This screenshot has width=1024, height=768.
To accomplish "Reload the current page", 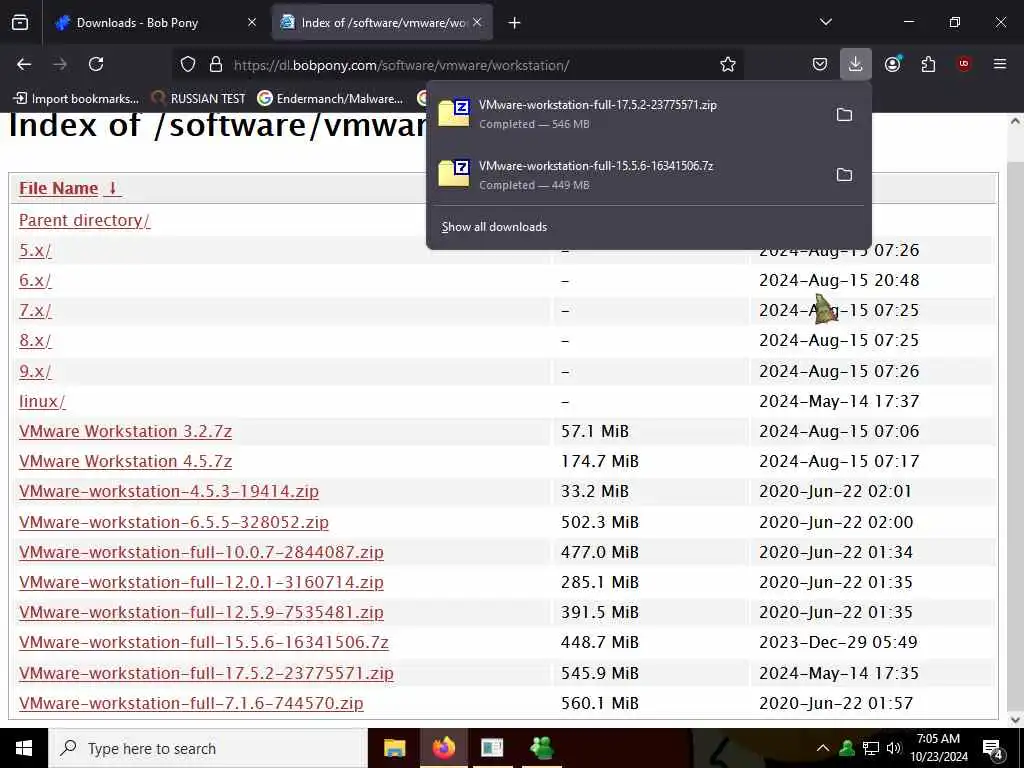I will pos(96,64).
